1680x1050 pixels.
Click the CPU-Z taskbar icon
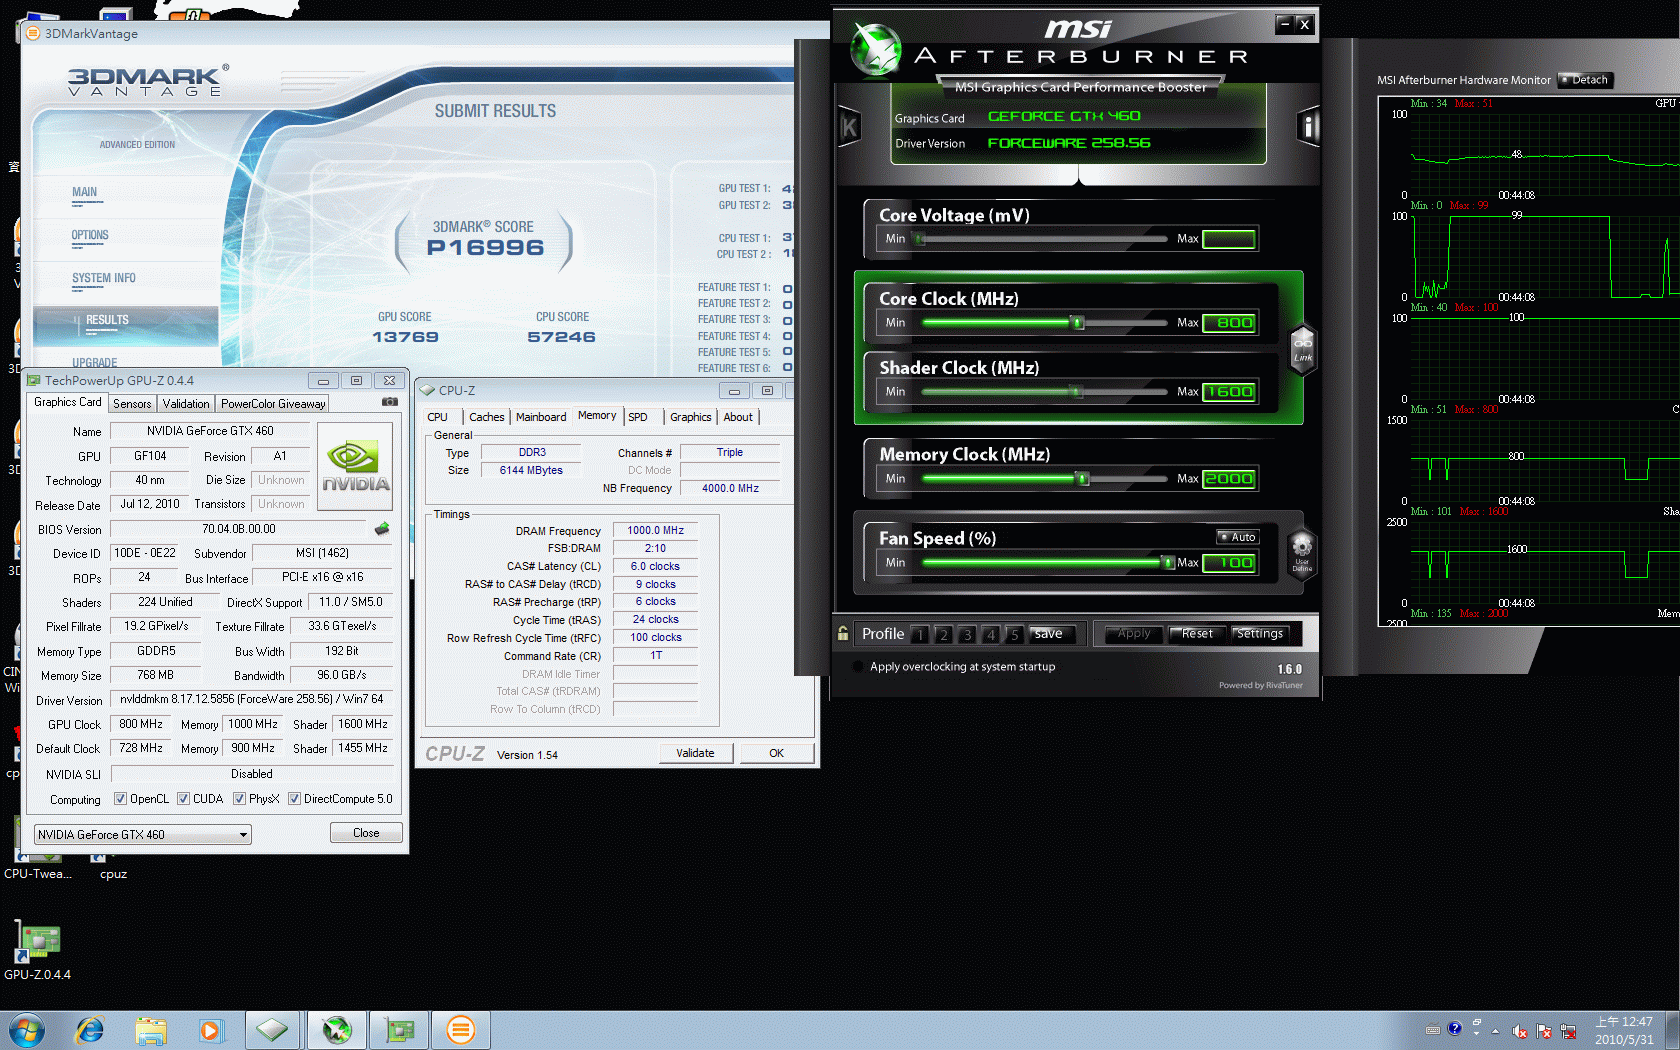pyautogui.click(x=272, y=1030)
